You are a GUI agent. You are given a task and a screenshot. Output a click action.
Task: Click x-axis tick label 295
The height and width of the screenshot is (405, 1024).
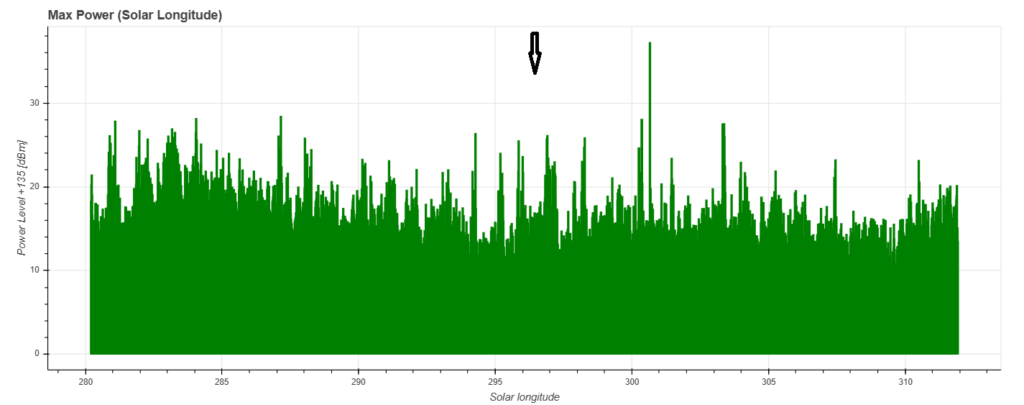(495, 381)
